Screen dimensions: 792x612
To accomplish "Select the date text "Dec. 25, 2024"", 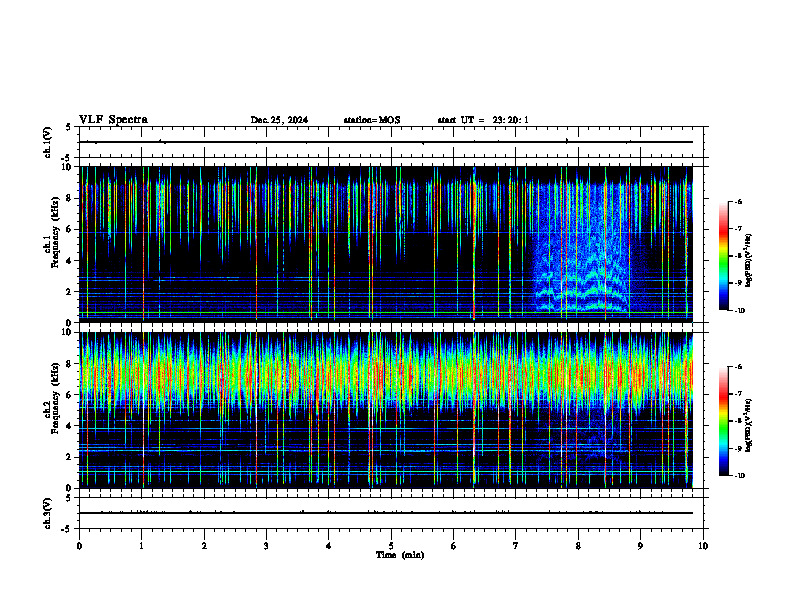I will click(x=279, y=120).
